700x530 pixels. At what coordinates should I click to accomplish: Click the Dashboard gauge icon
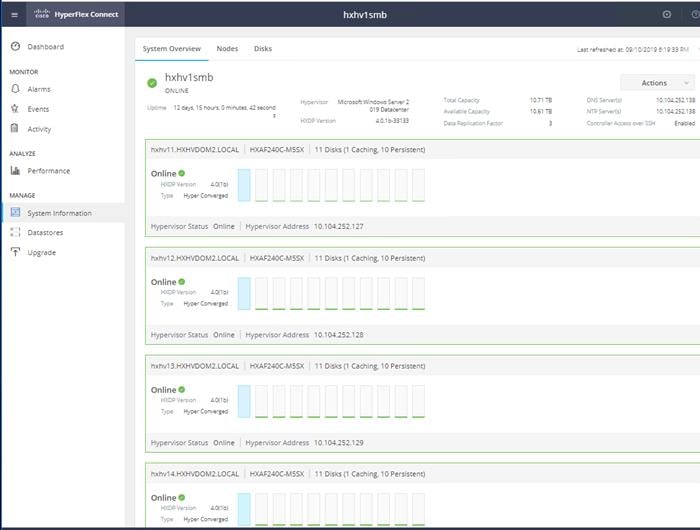pyautogui.click(x=16, y=46)
